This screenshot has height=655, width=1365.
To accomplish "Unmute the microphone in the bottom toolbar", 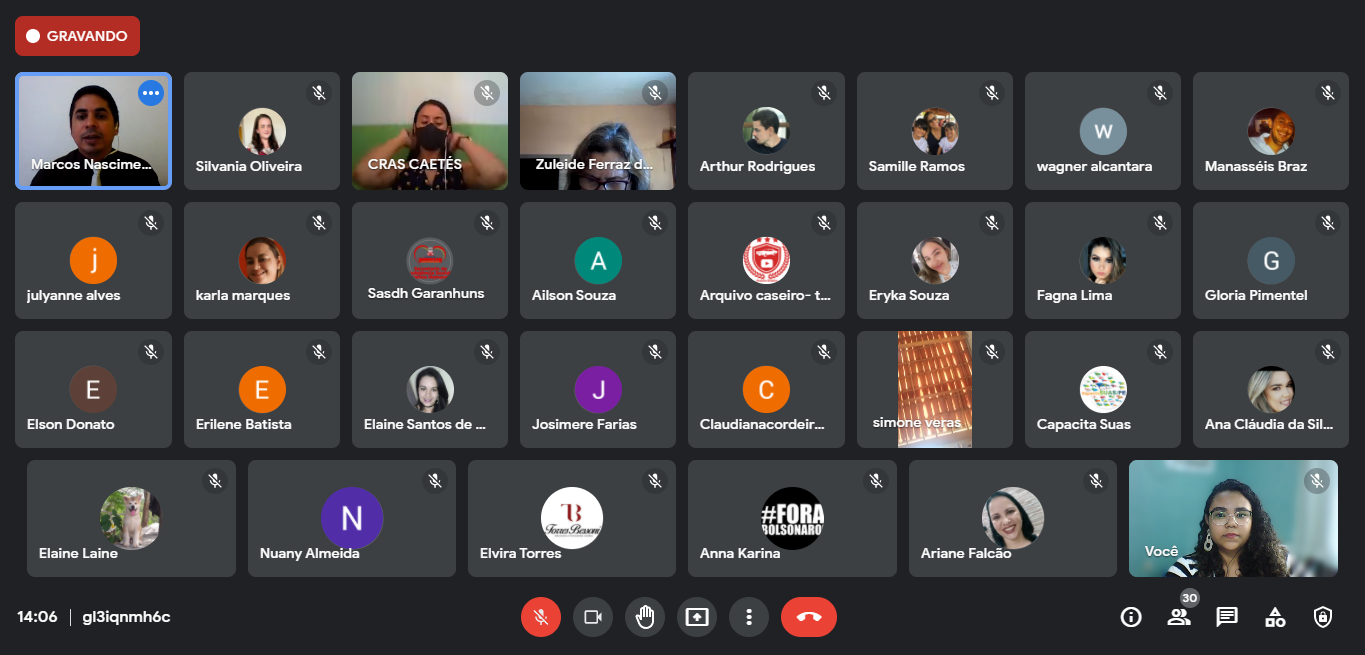I will (541, 617).
